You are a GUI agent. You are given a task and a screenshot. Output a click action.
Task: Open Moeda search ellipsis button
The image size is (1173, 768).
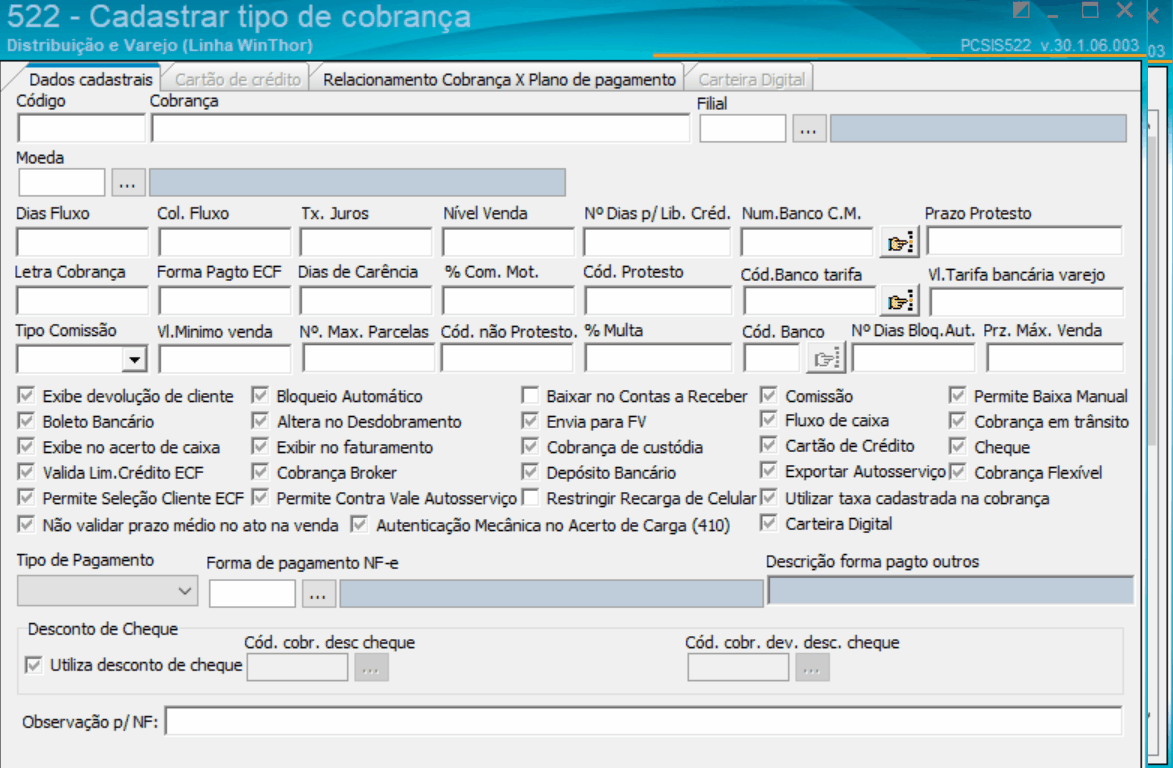tap(128, 182)
